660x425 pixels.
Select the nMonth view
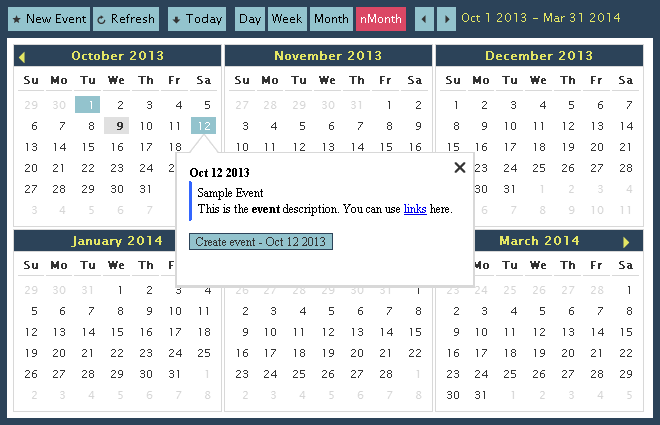pos(380,19)
